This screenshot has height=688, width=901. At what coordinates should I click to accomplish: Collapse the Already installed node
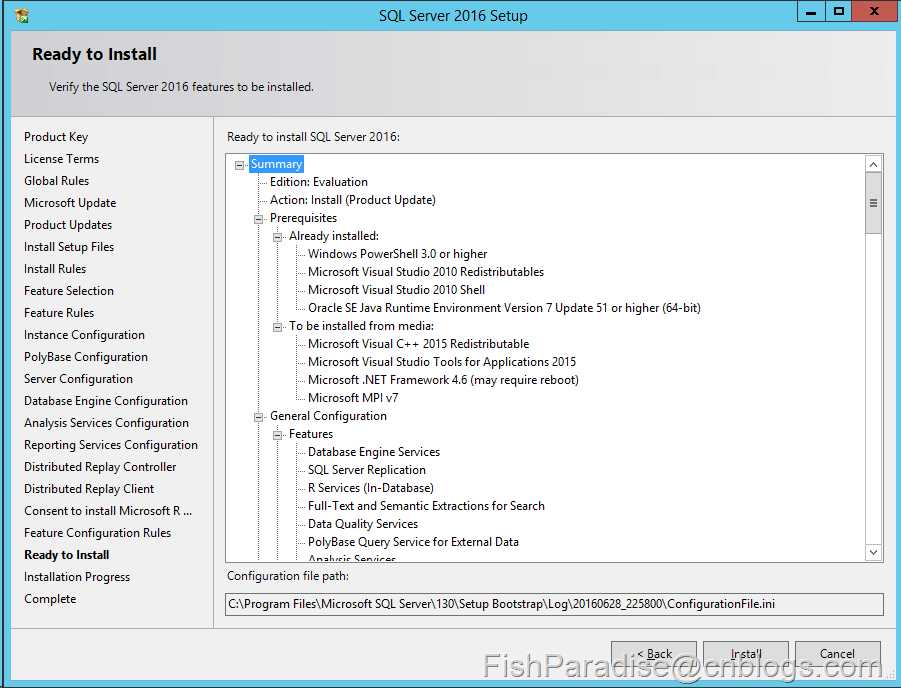point(278,237)
